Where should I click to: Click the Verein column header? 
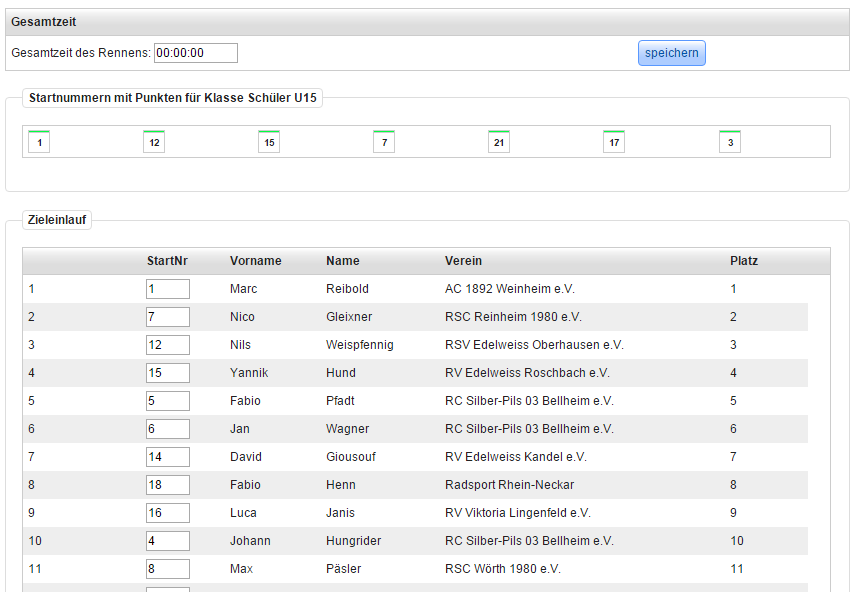click(463, 261)
